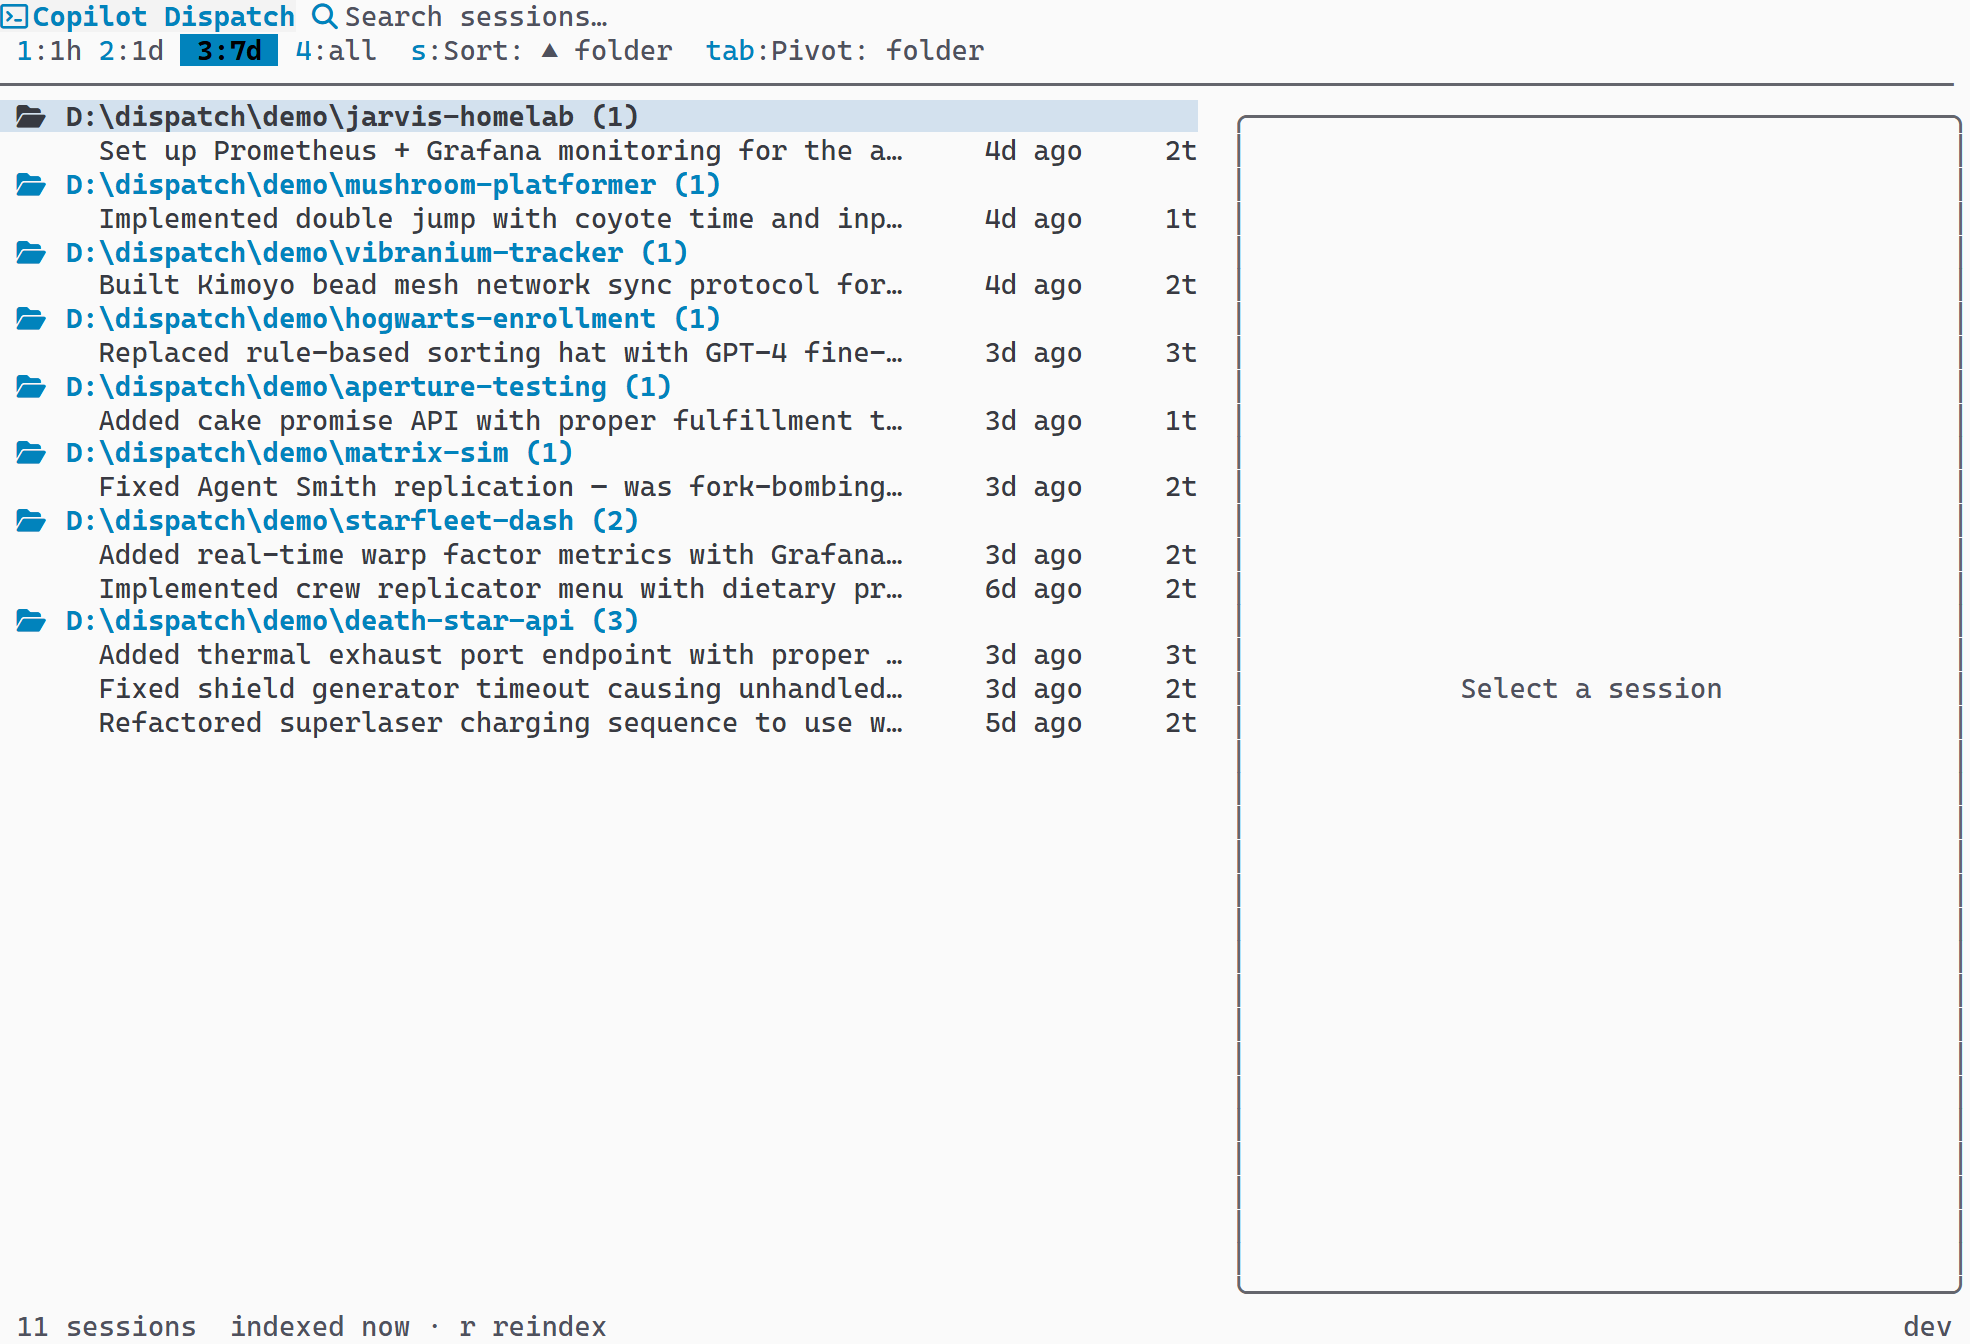Click the vibranium-tracker folder icon

30,252
